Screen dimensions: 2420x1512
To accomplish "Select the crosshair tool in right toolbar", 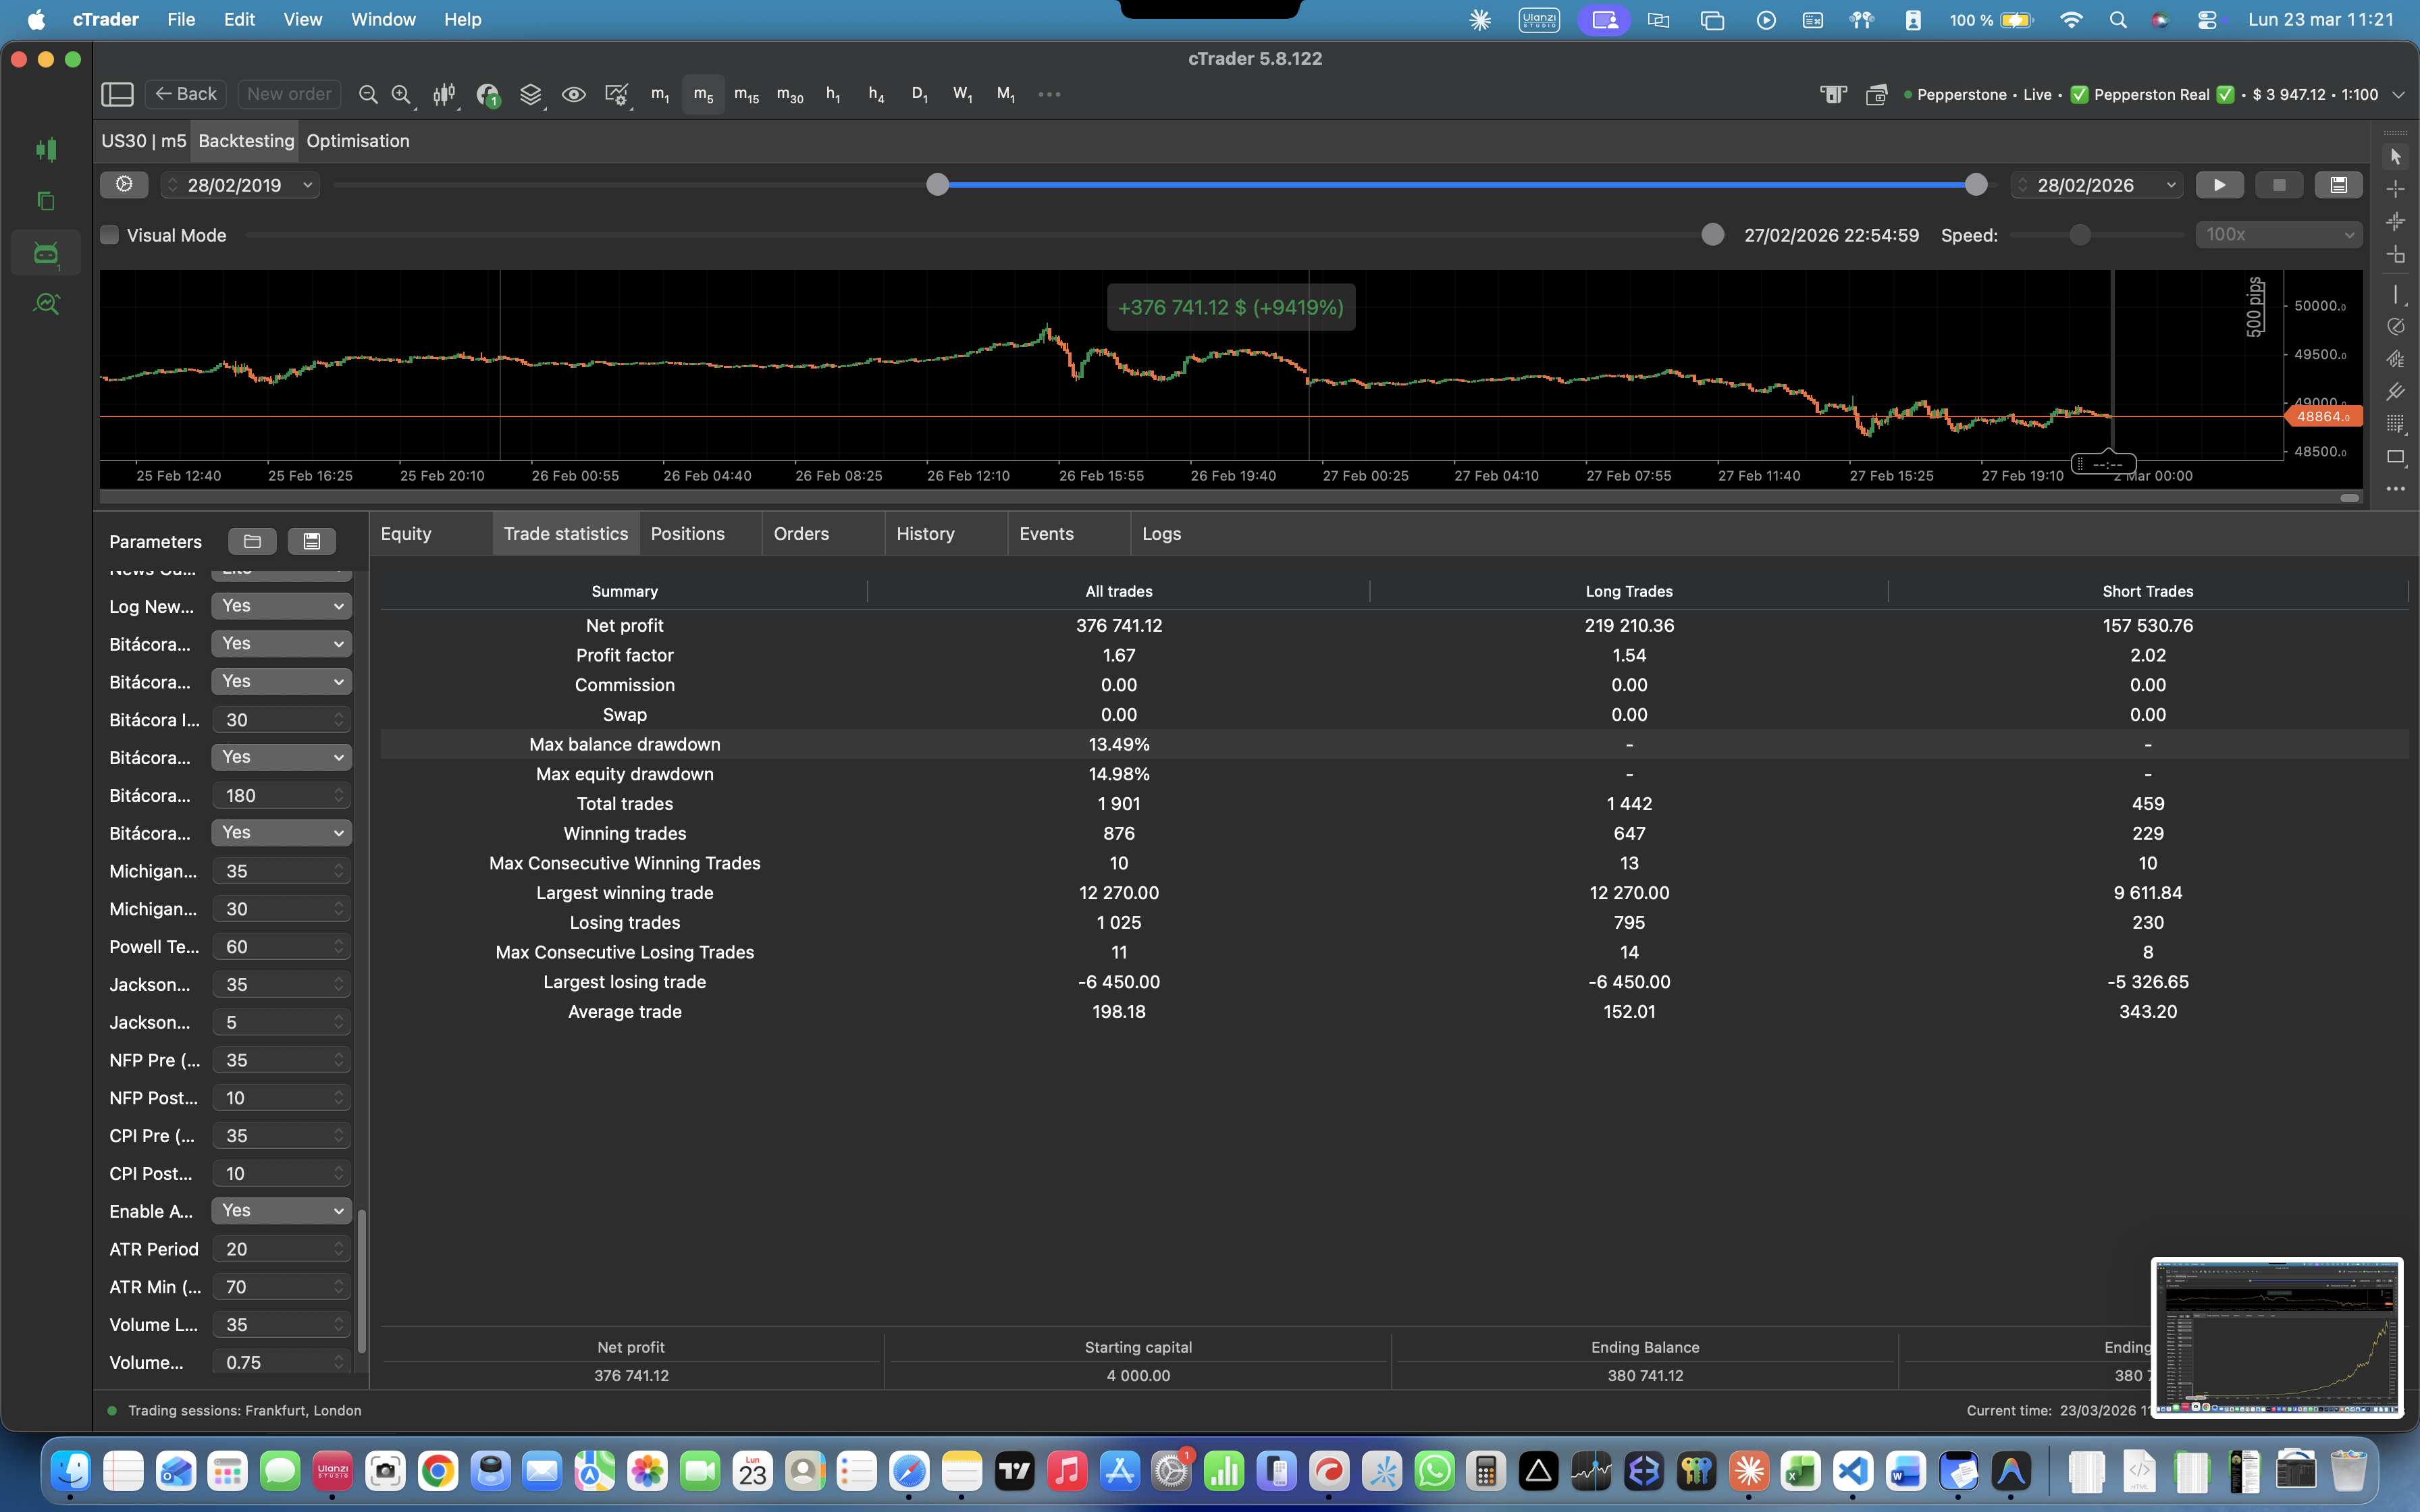I will pos(2395,189).
